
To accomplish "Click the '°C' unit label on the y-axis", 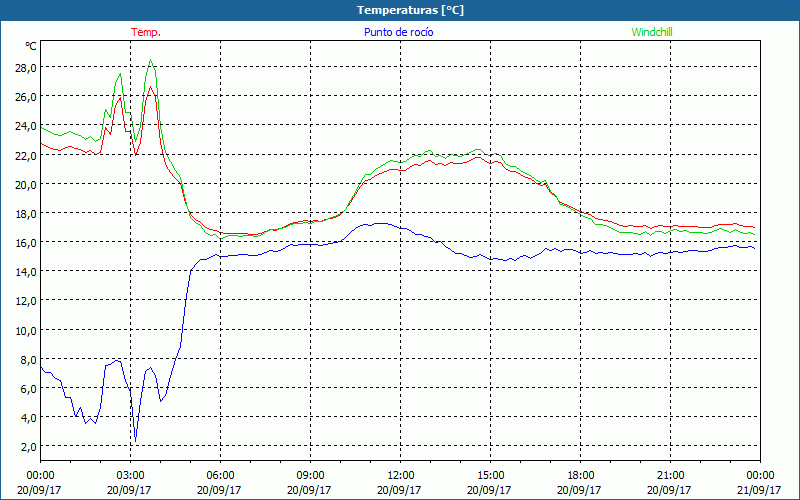I will 31,46.
